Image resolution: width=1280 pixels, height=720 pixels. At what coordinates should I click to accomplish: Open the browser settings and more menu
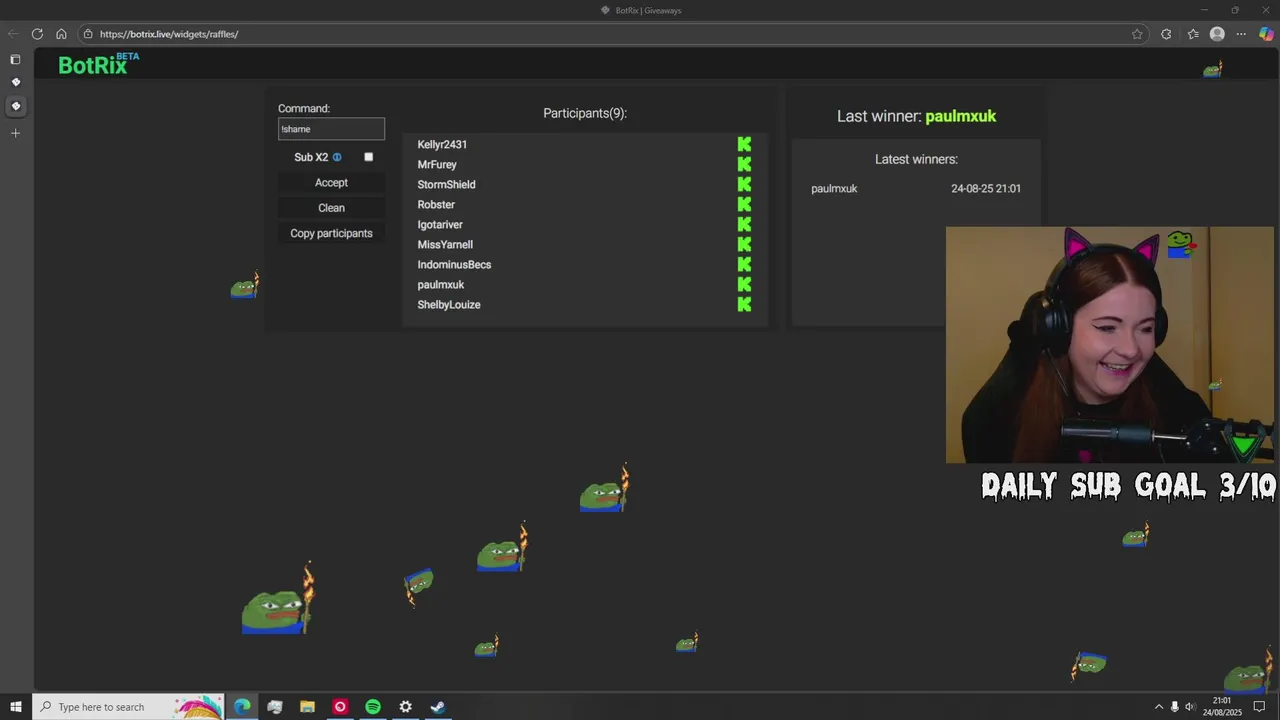tap(1242, 34)
